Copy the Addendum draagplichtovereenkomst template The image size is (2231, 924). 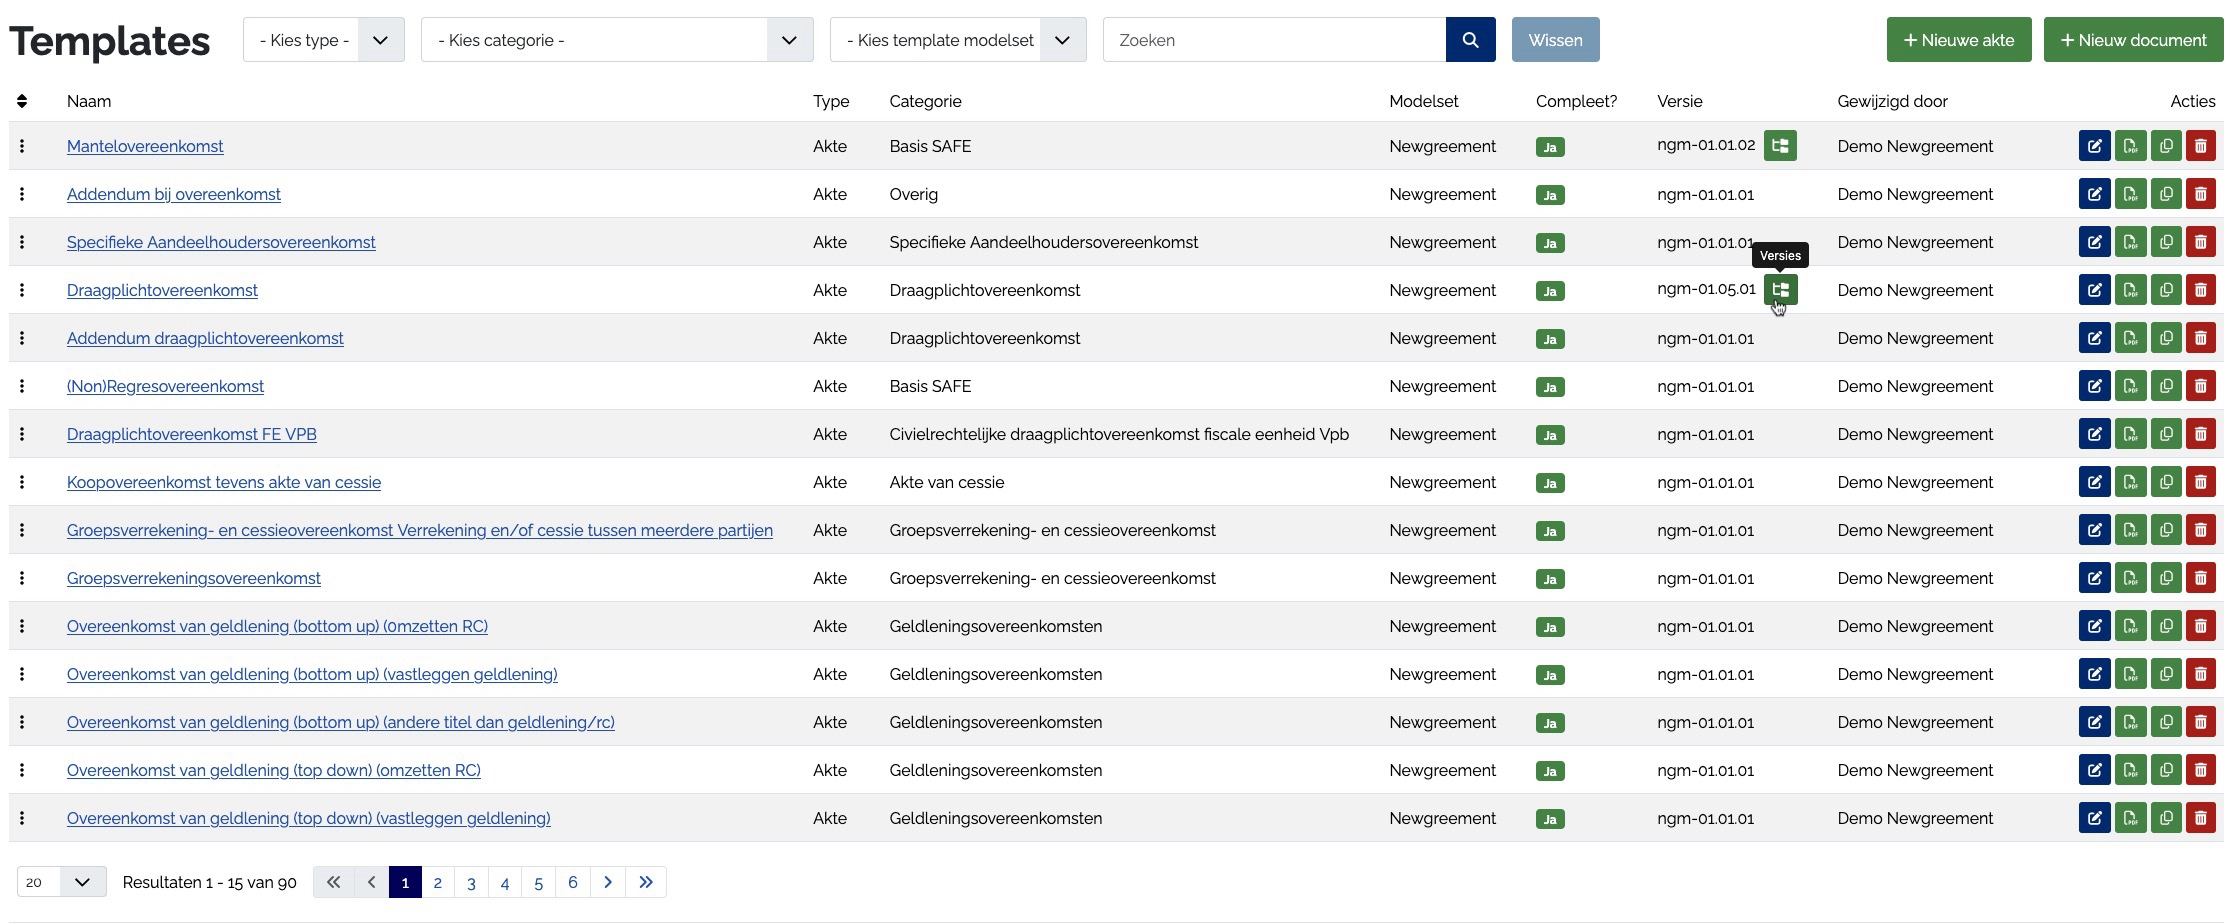pyautogui.click(x=2165, y=338)
